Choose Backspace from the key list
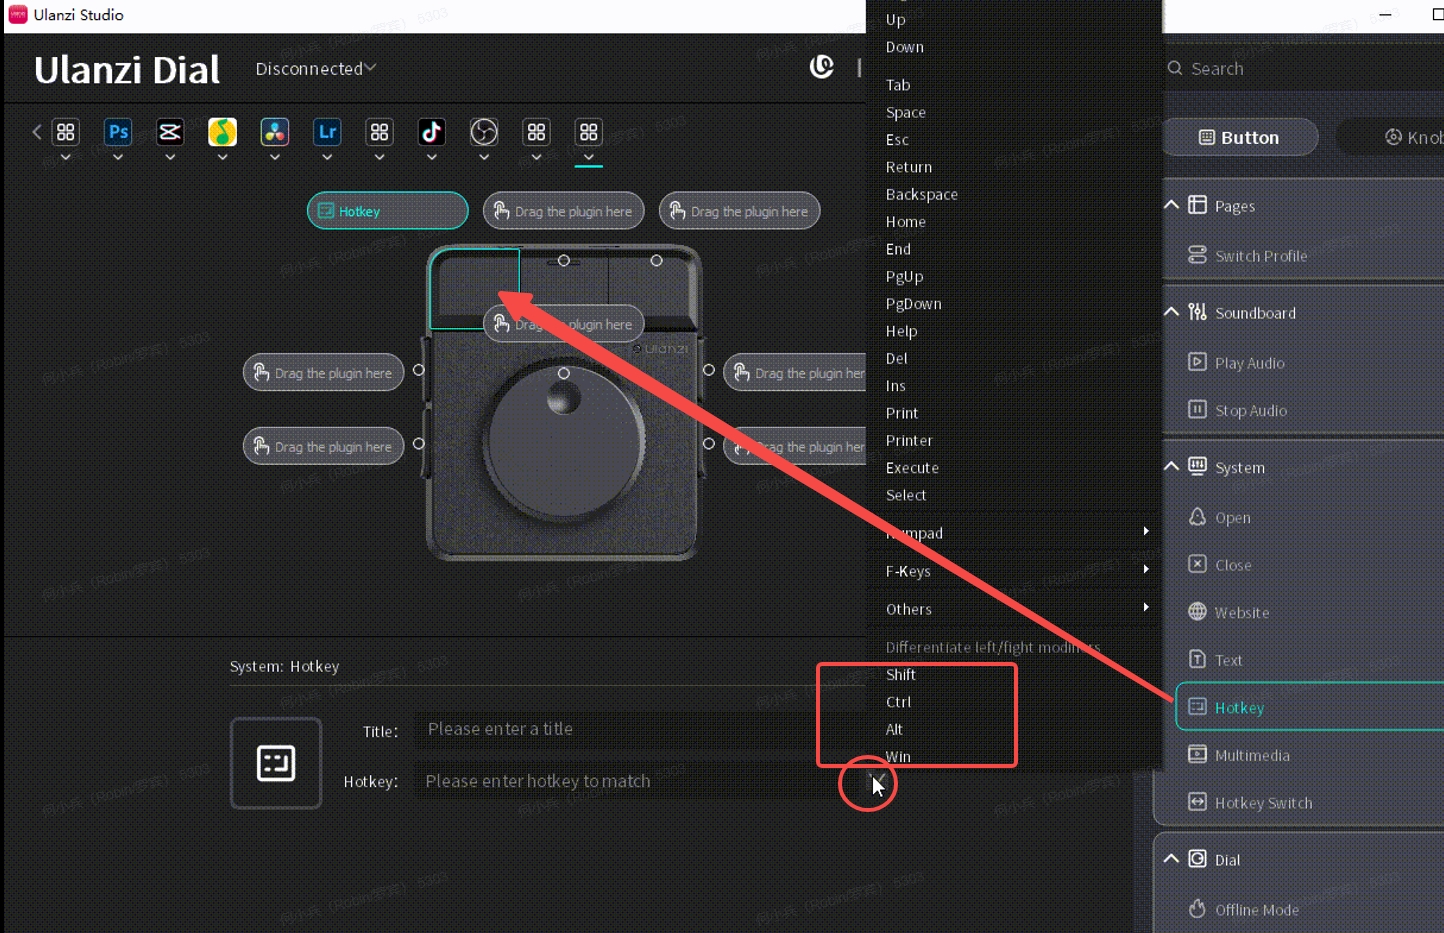This screenshot has width=1444, height=933. click(x=921, y=194)
